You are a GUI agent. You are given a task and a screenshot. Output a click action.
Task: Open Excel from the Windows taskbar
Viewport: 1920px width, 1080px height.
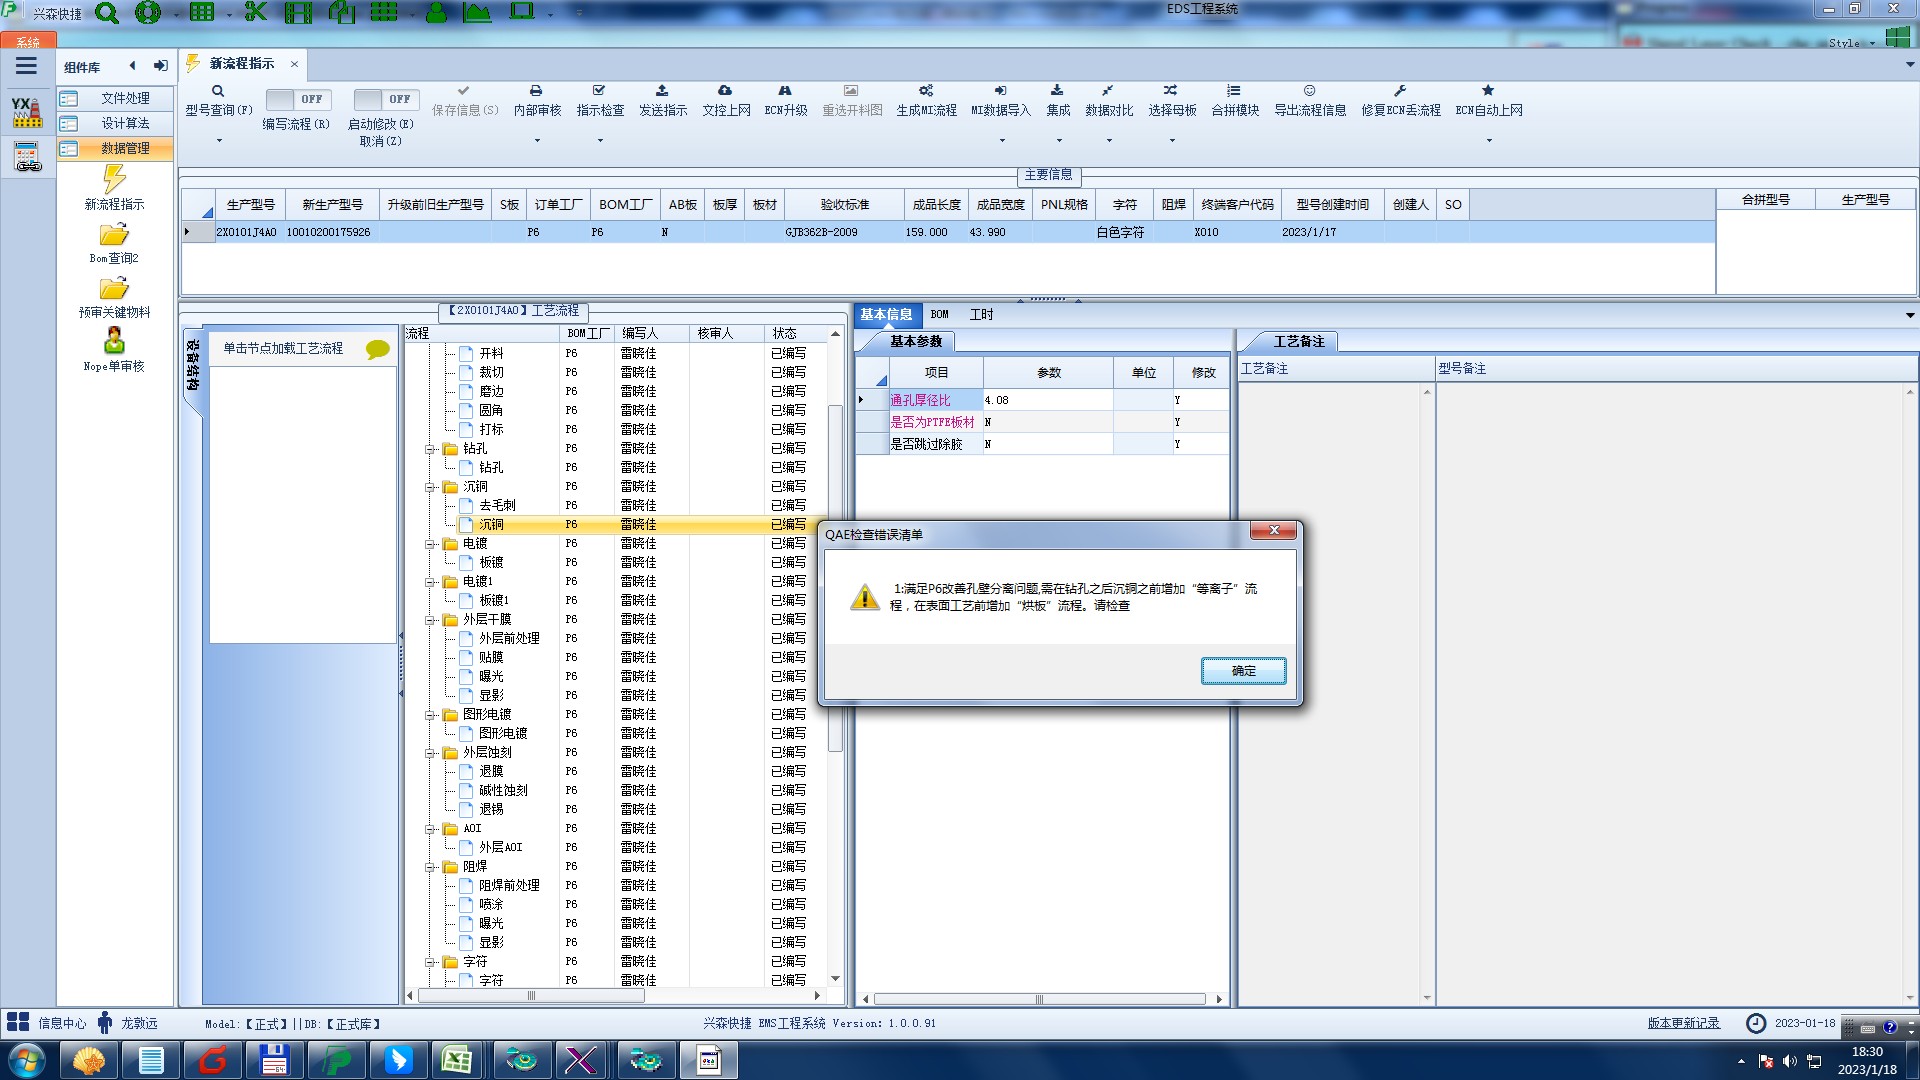pyautogui.click(x=457, y=1060)
